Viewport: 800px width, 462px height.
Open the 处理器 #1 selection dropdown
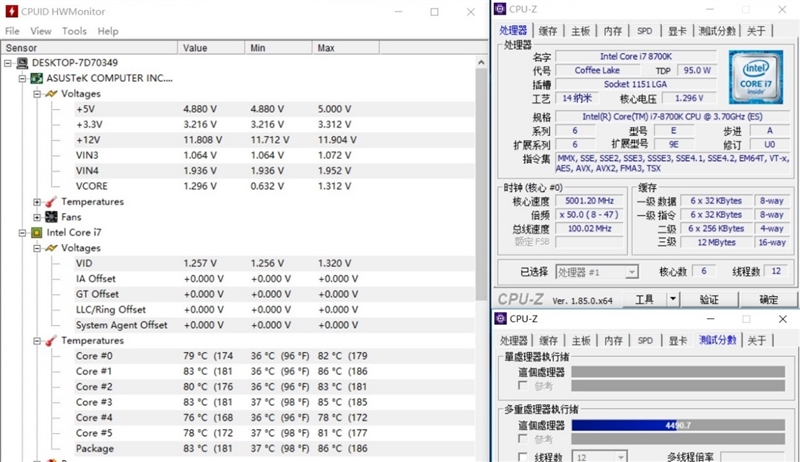[x=632, y=272]
